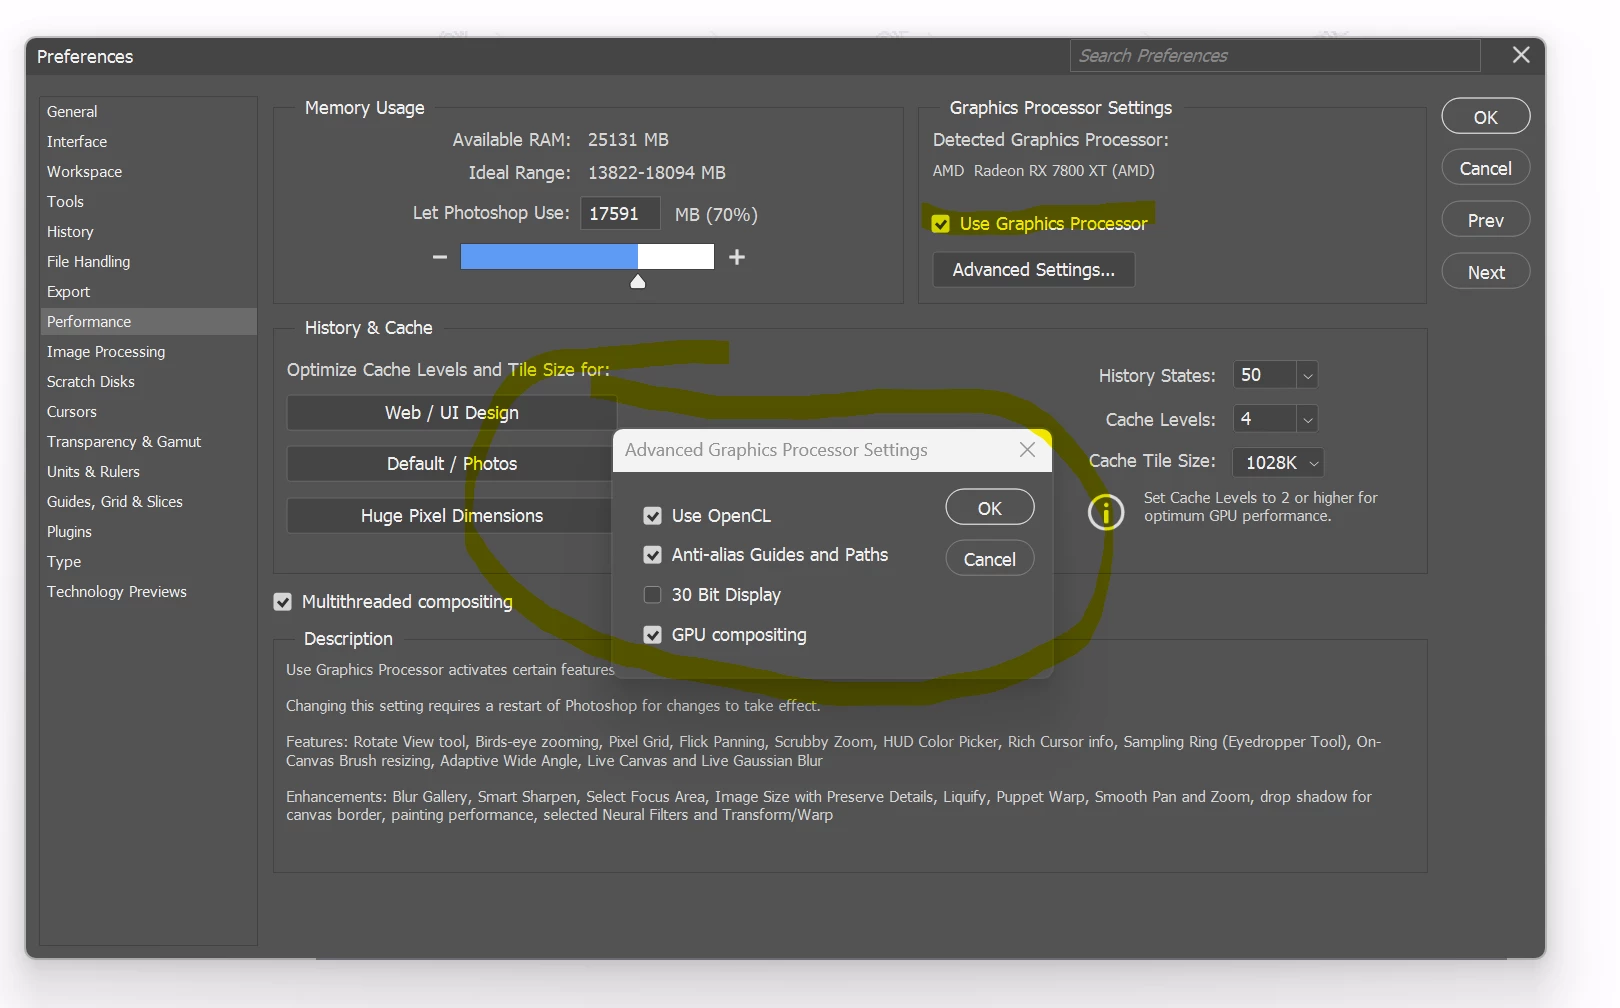This screenshot has width=1620, height=1008.
Task: Open Advanced Settings for graphics processor
Action: 1034,270
